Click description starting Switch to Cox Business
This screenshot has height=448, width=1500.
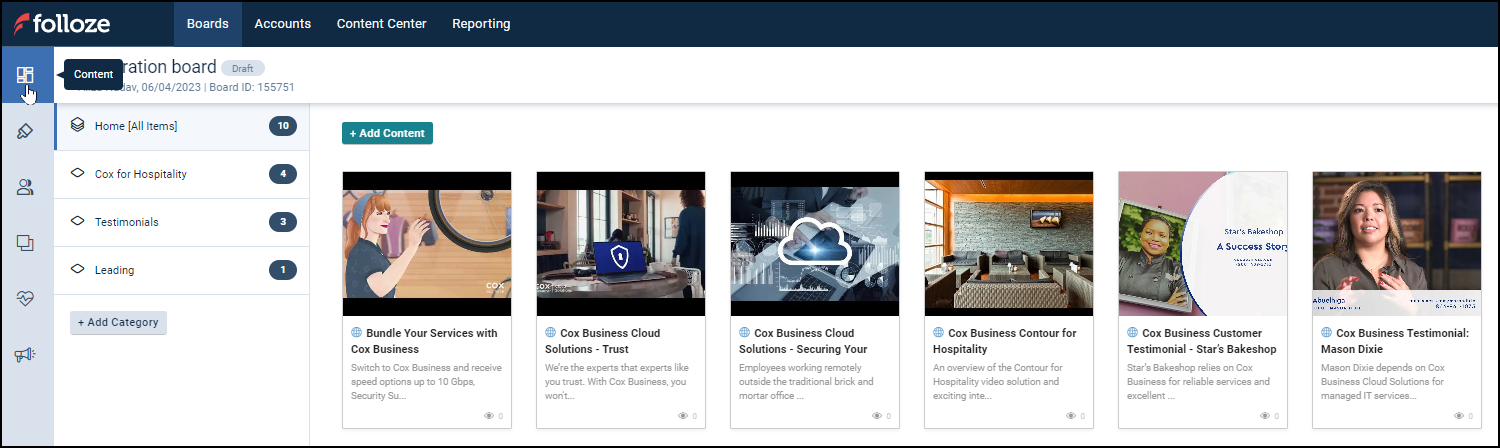(424, 382)
